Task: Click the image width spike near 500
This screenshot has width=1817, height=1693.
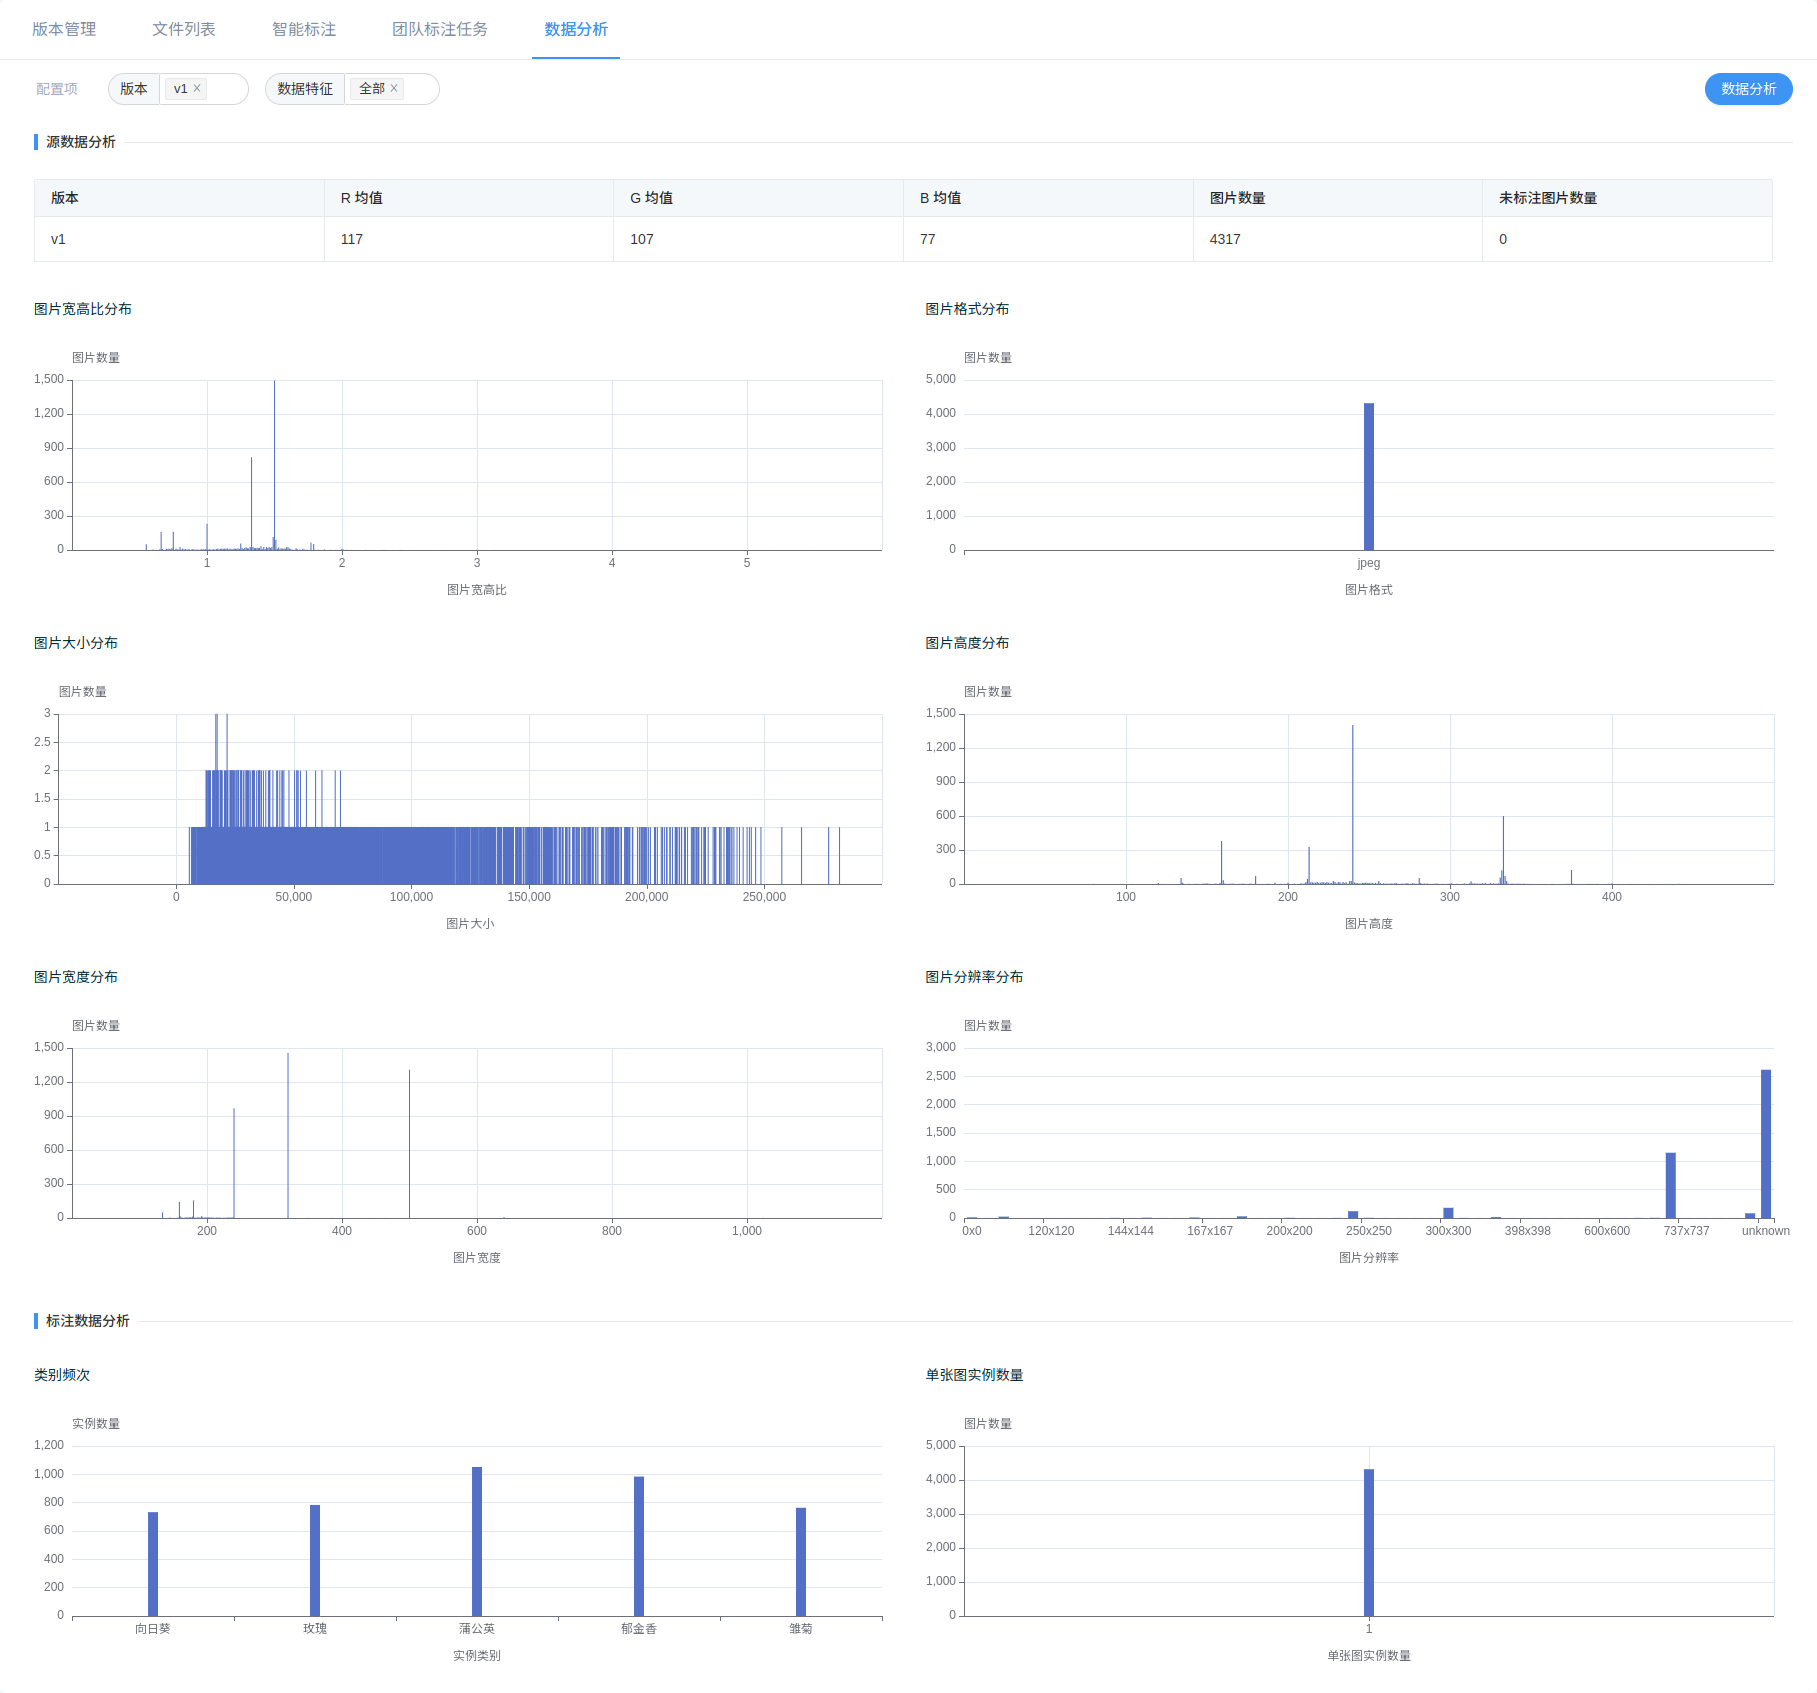Action: click(409, 1144)
